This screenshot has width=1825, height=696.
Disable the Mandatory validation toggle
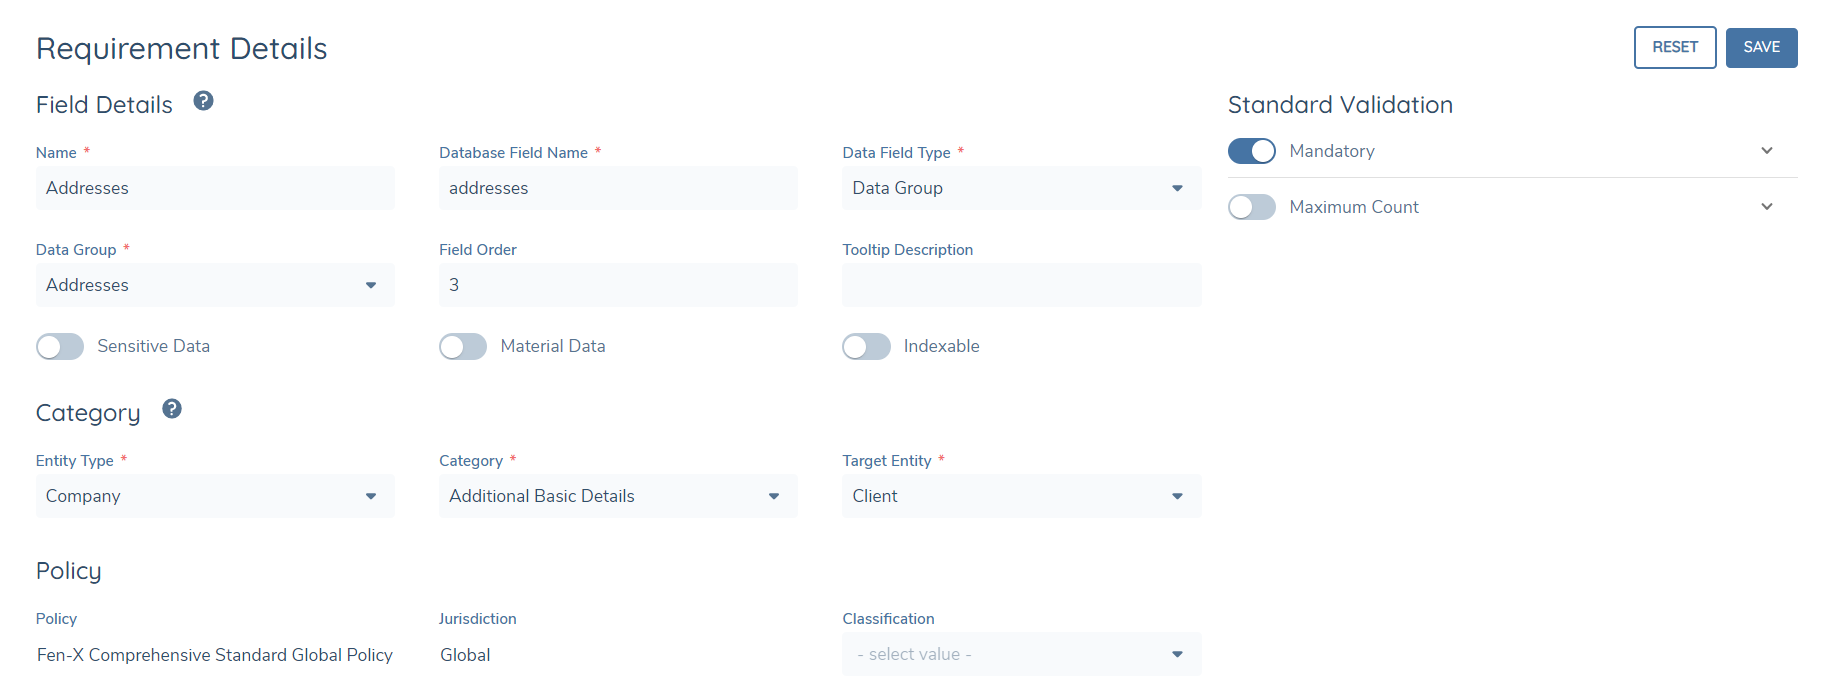coord(1251,151)
